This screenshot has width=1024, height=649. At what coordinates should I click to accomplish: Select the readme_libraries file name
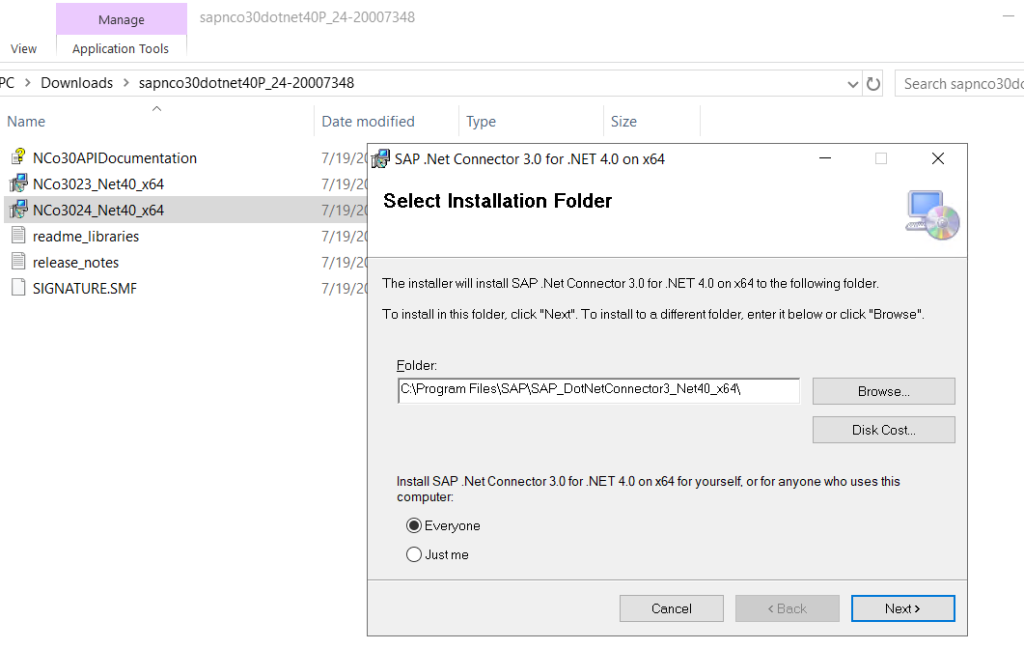86,236
